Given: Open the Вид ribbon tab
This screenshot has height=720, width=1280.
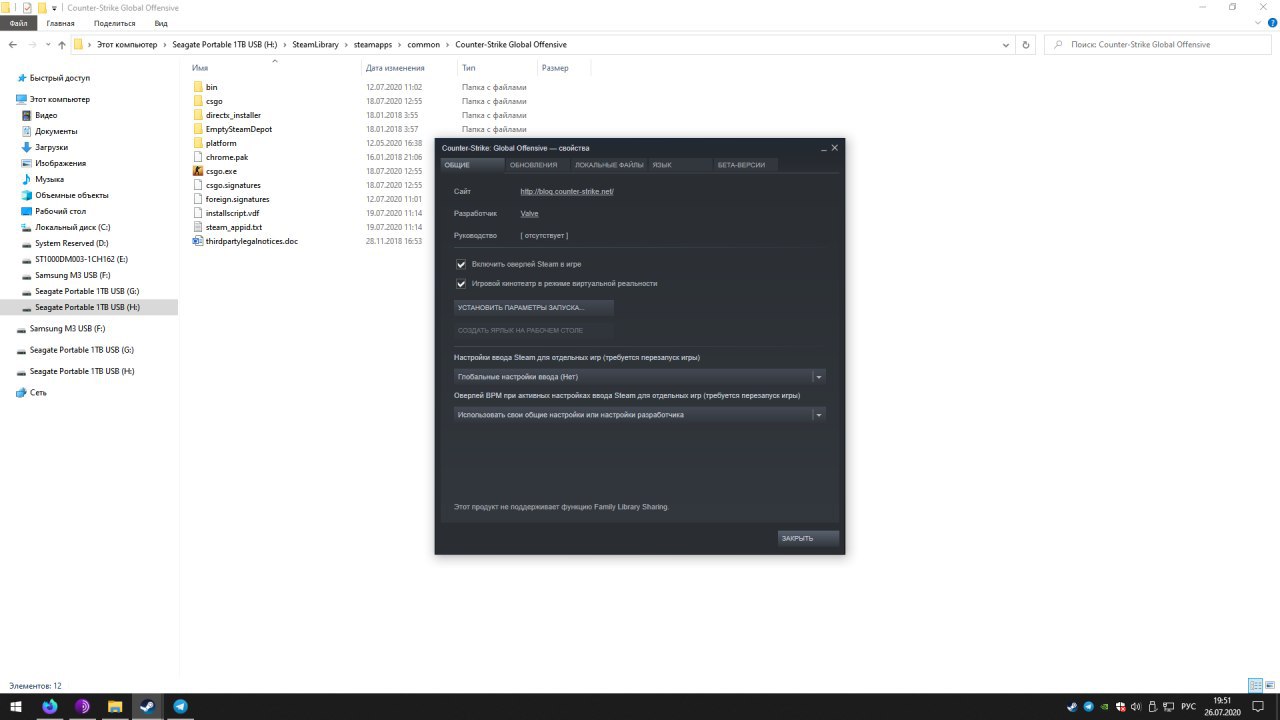Looking at the screenshot, I should (x=161, y=22).
